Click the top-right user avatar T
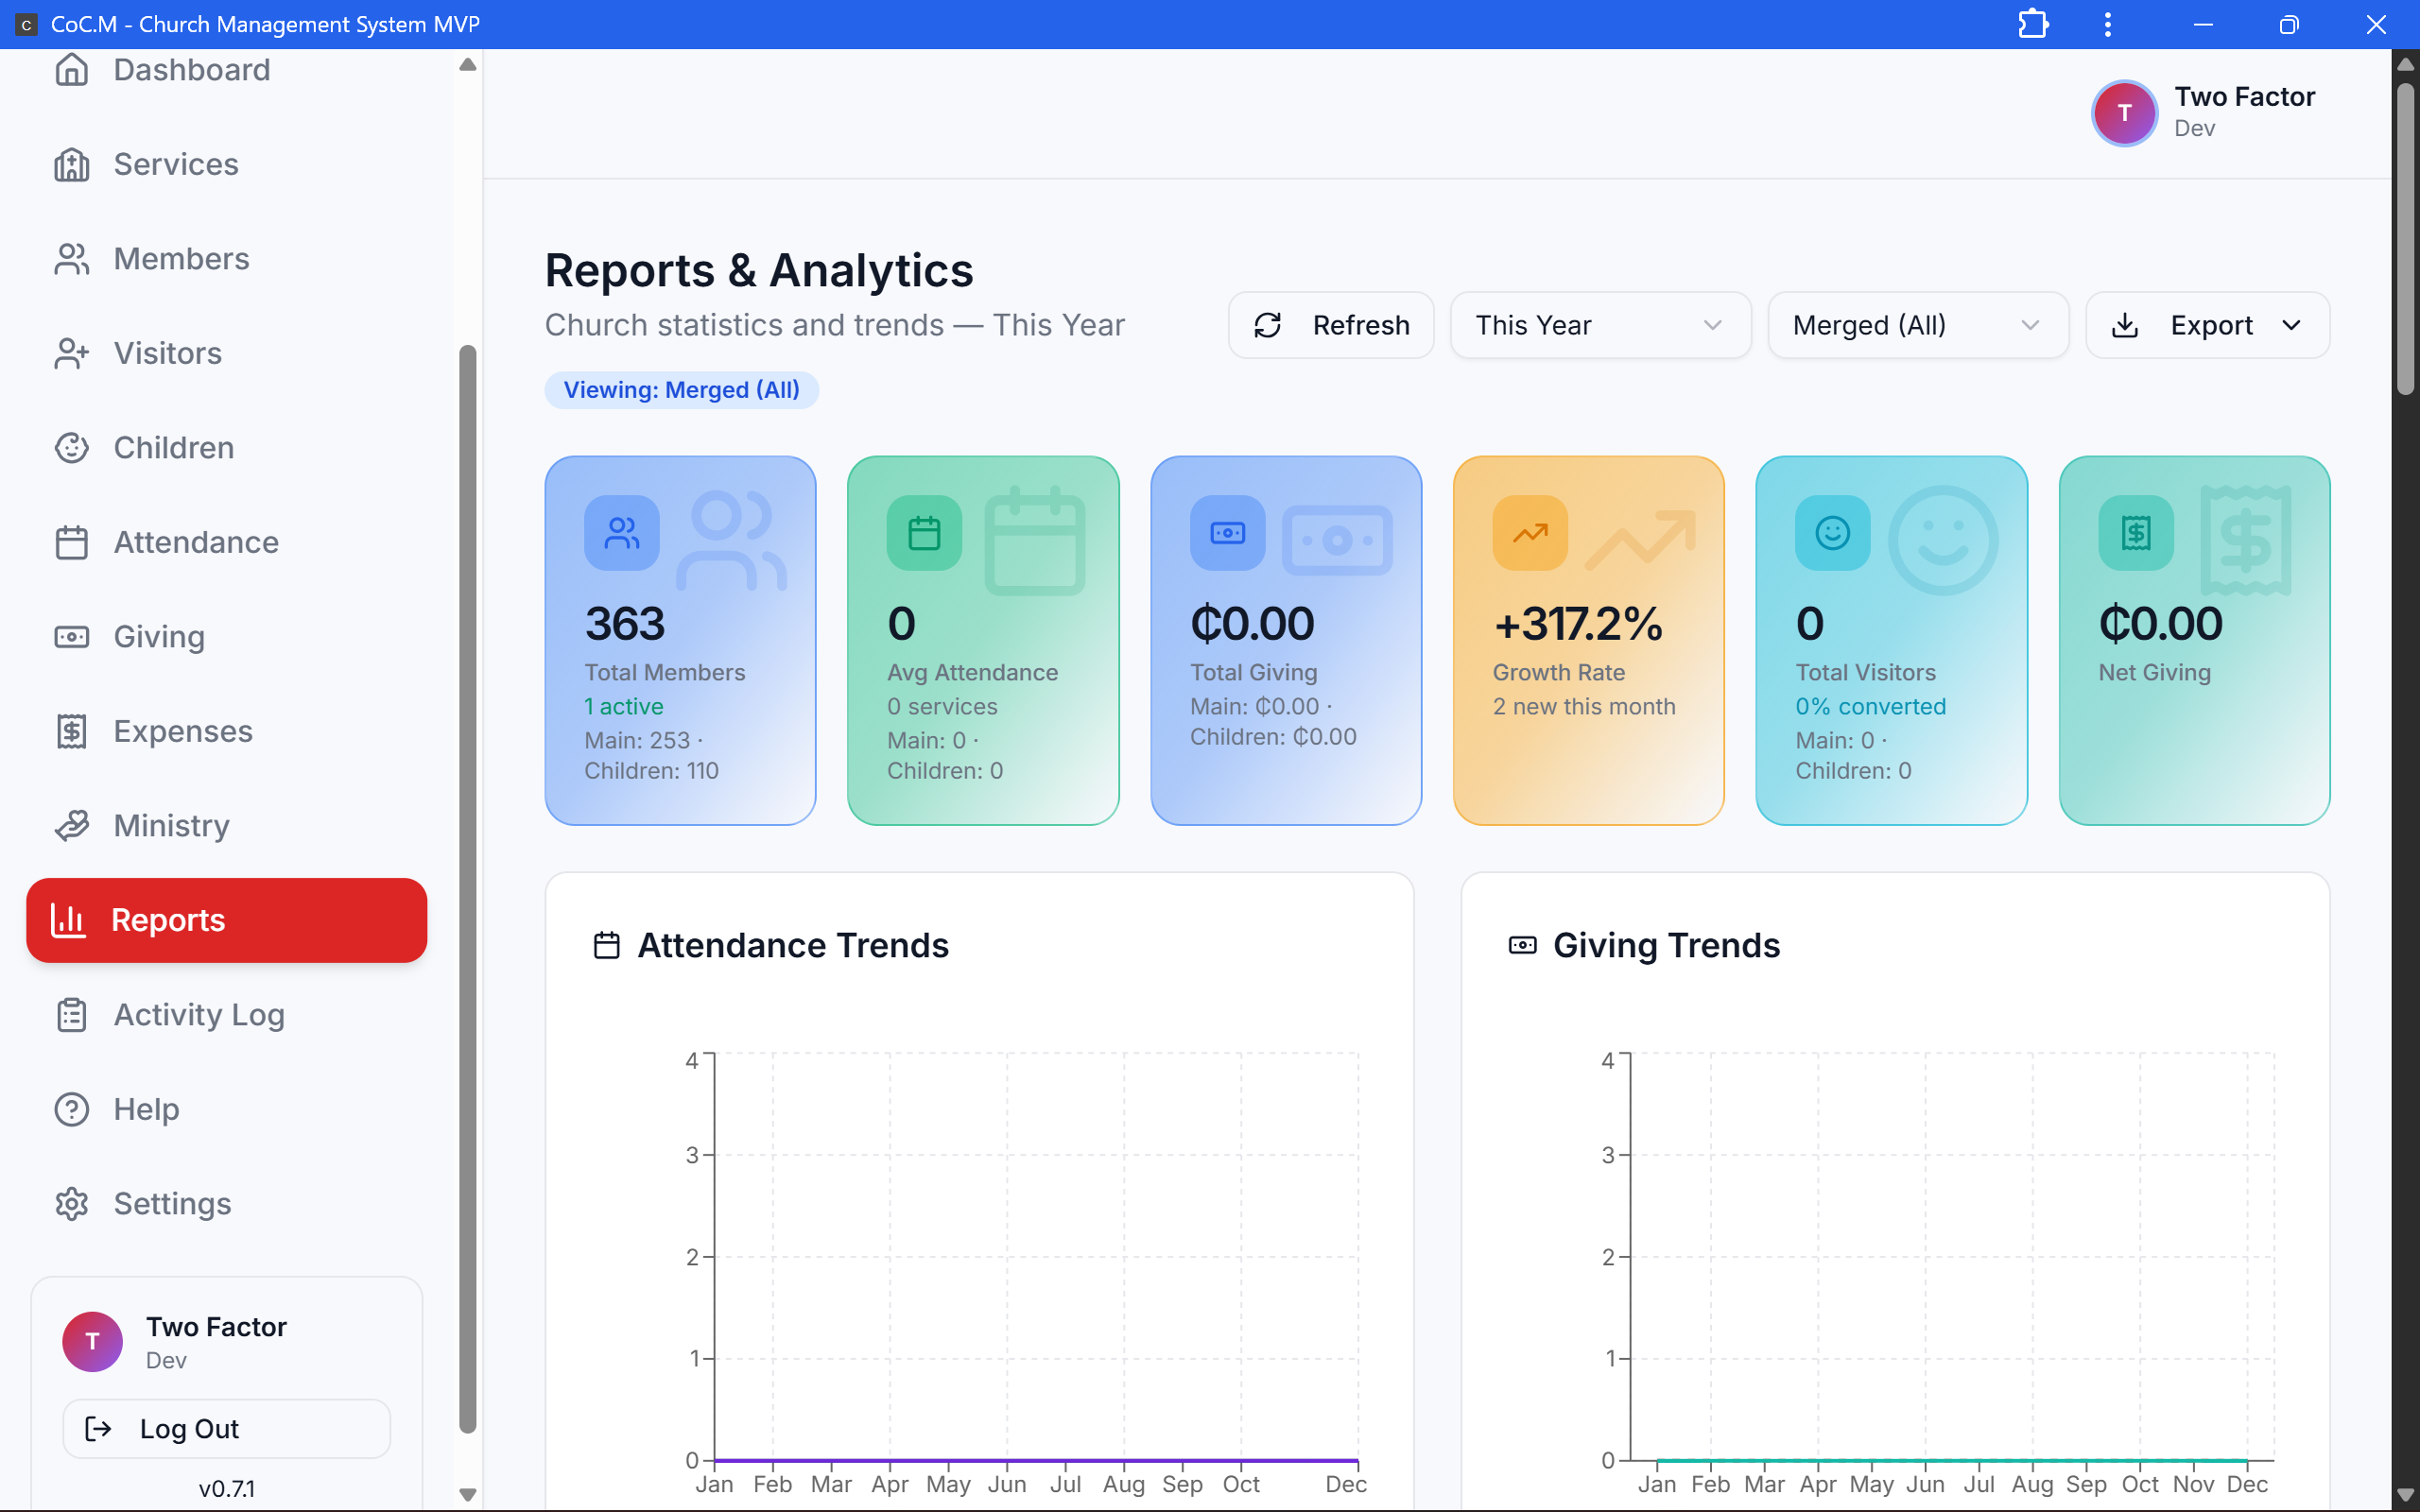 (x=2124, y=113)
